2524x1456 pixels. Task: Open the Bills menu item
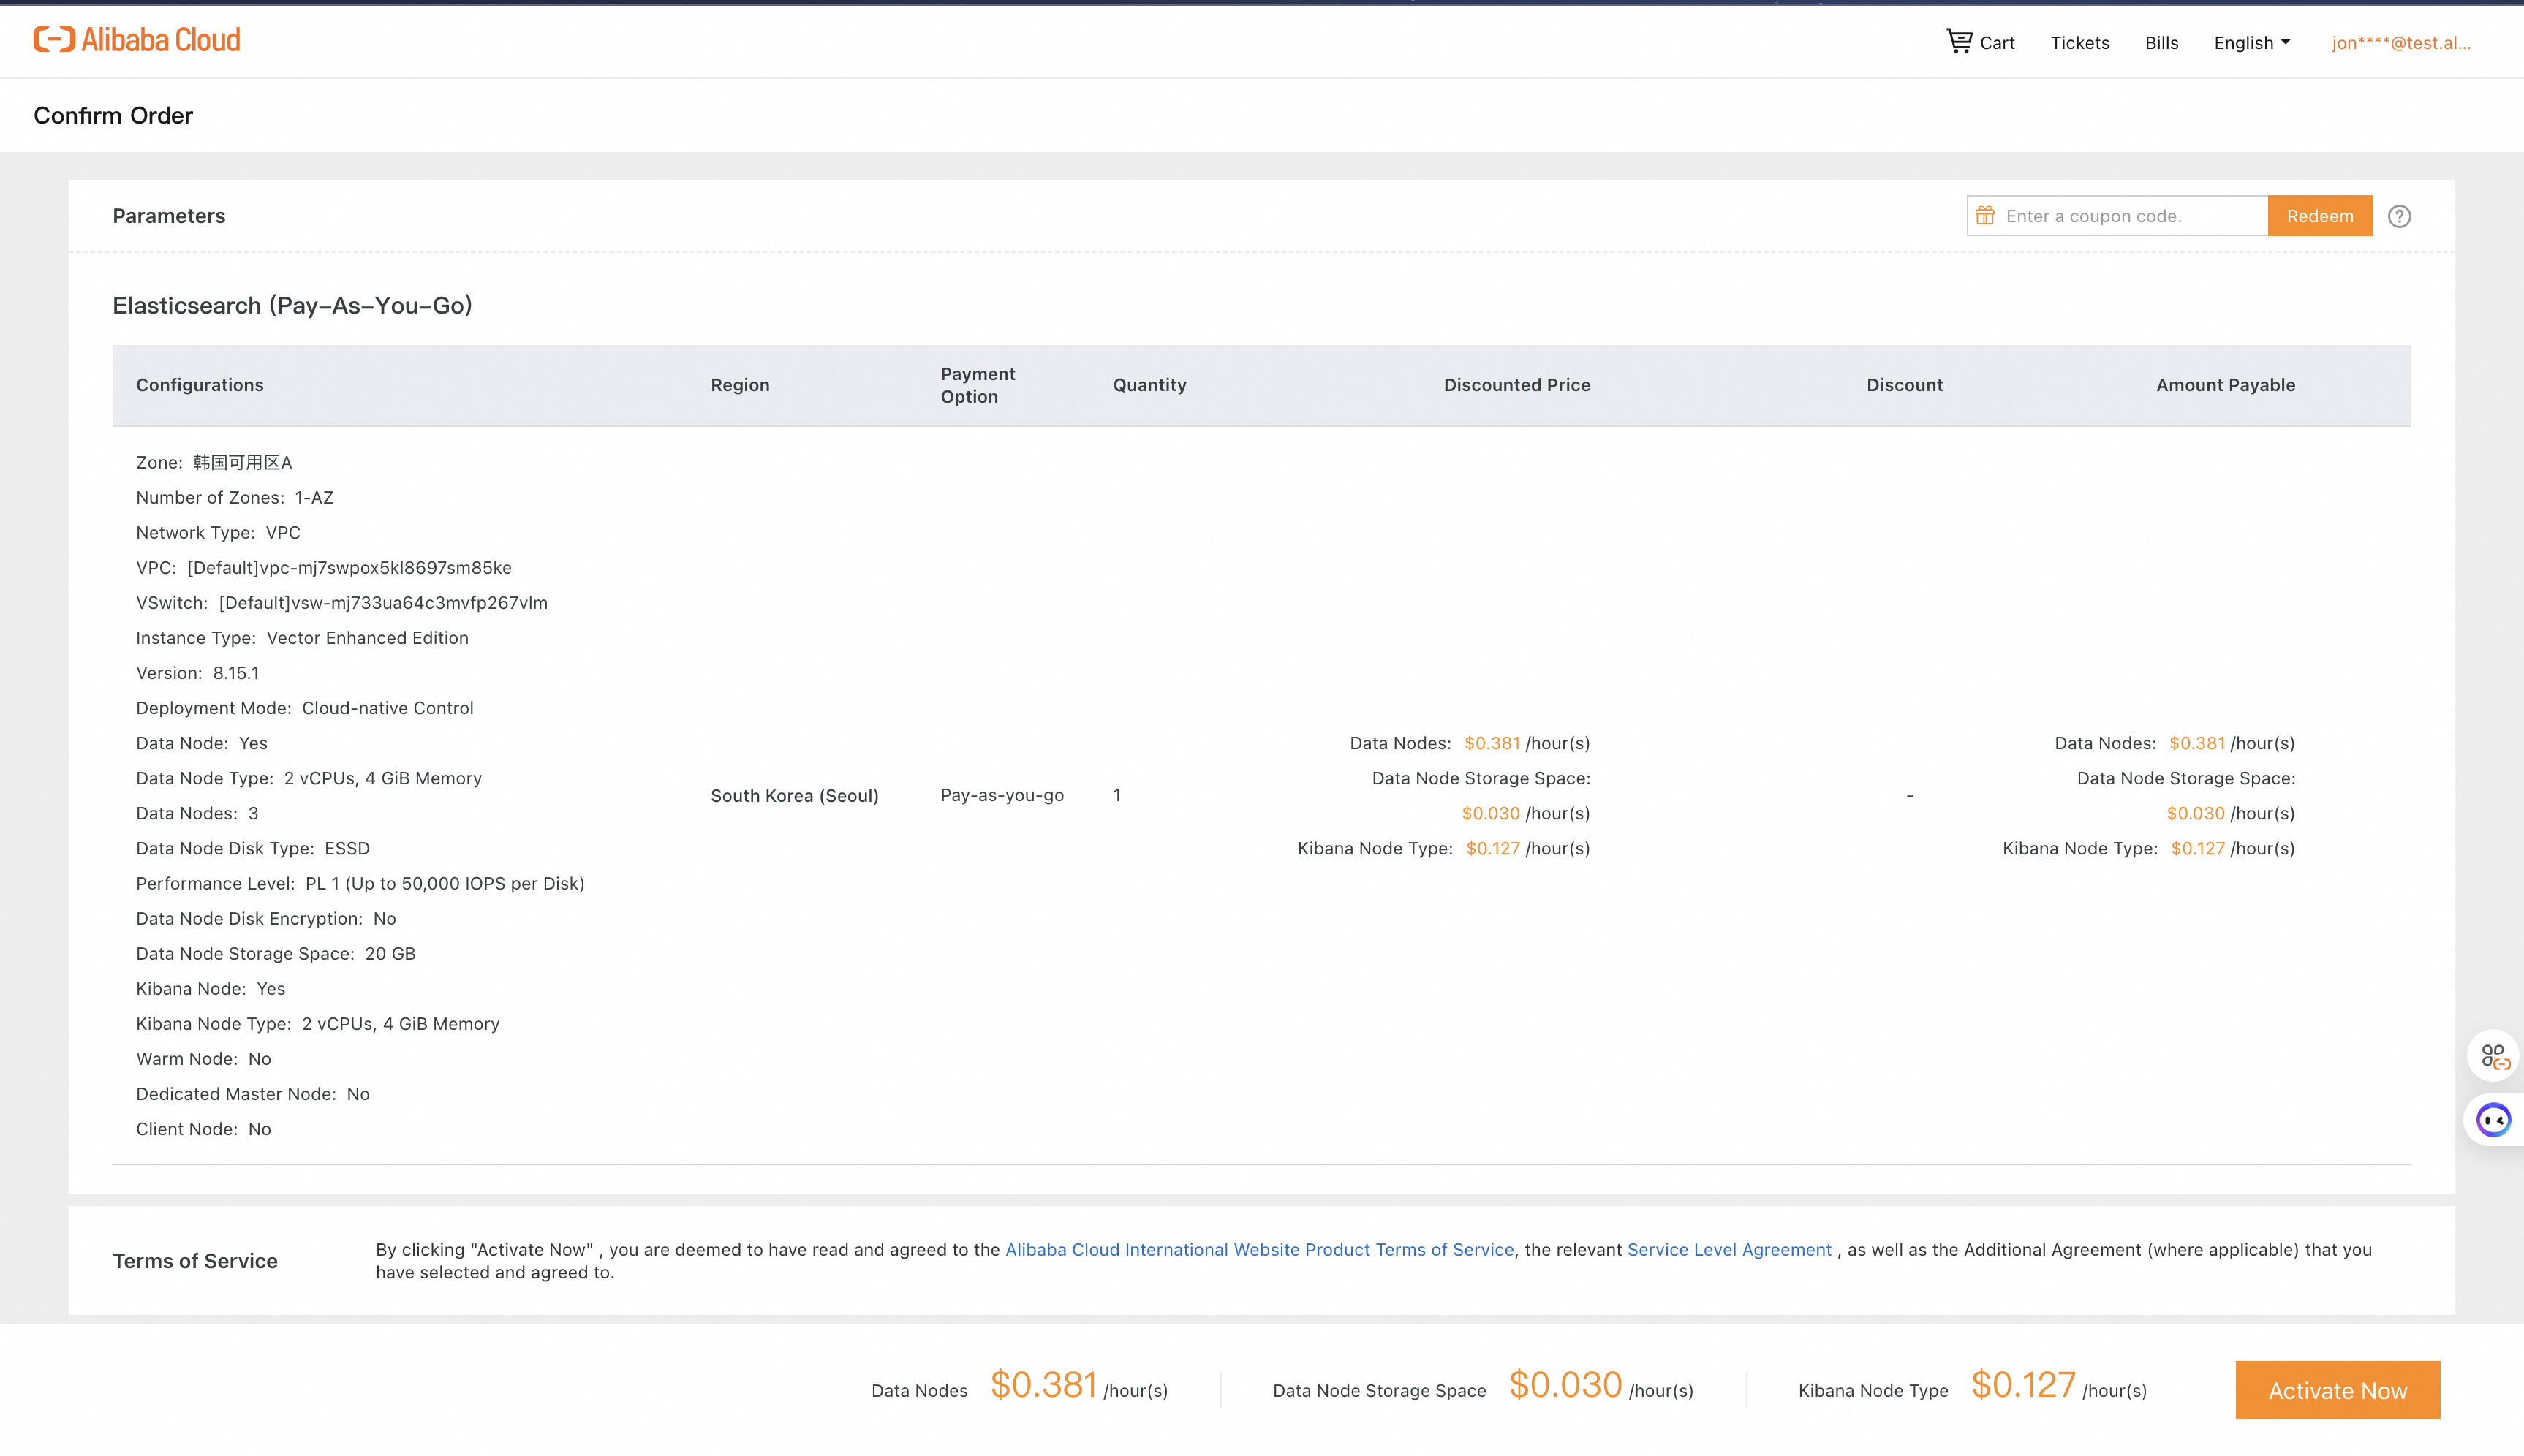(x=2161, y=43)
